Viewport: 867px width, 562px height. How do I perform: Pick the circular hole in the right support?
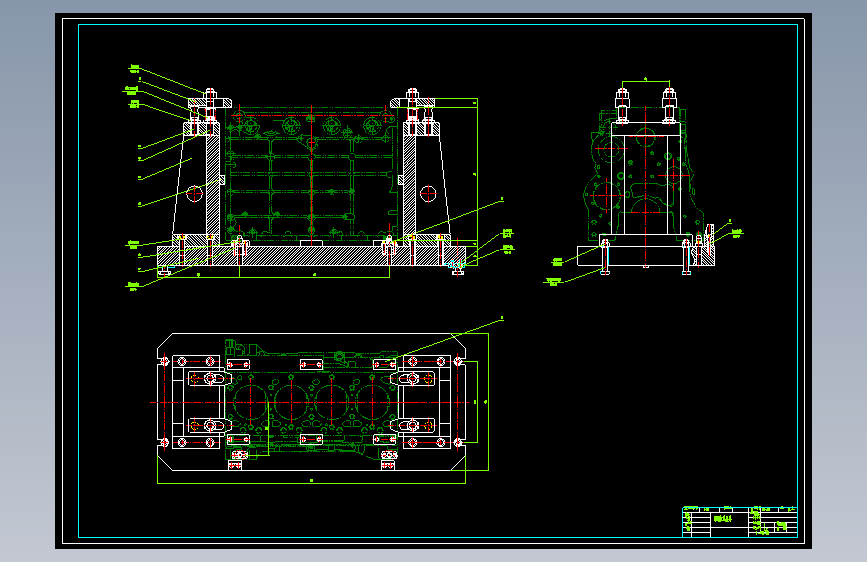(x=428, y=194)
